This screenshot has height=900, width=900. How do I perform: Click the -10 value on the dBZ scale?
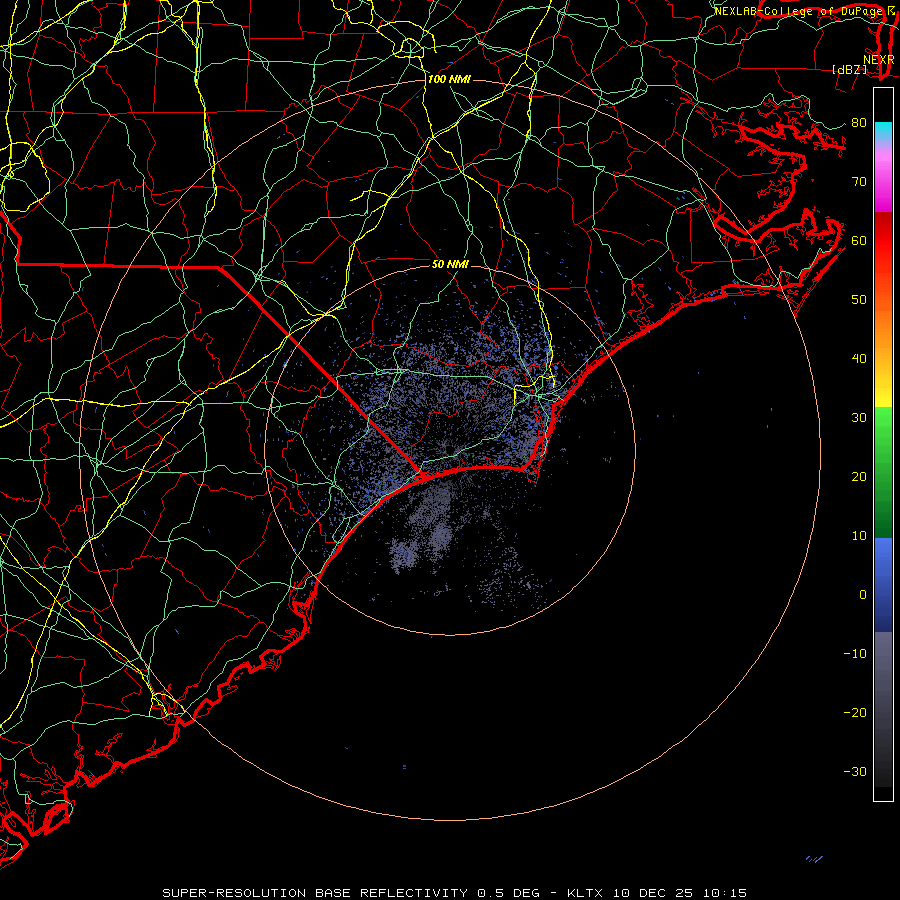coord(855,654)
